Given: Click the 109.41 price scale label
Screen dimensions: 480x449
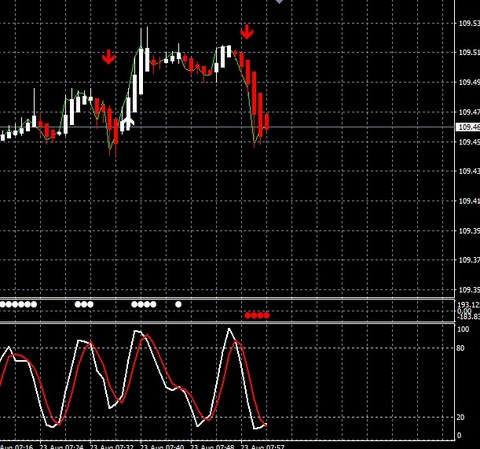Looking at the screenshot, I should pos(469,201).
